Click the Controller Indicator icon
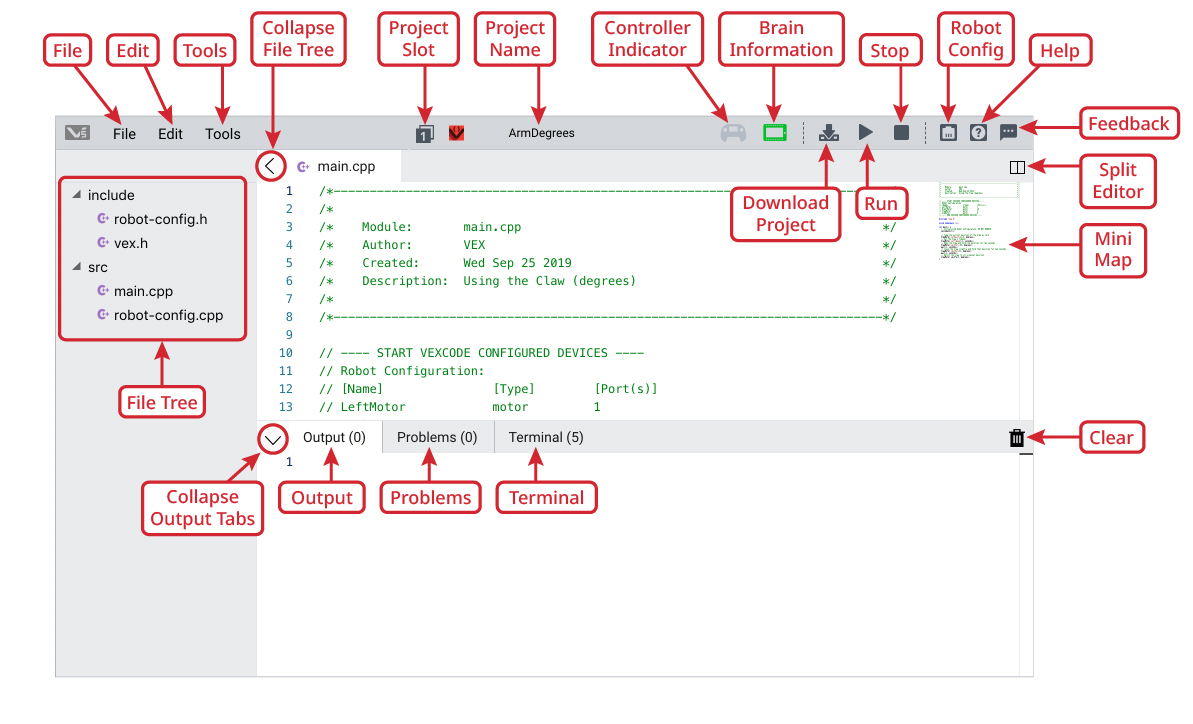Screen dimensions: 1193x724 pos(732,131)
